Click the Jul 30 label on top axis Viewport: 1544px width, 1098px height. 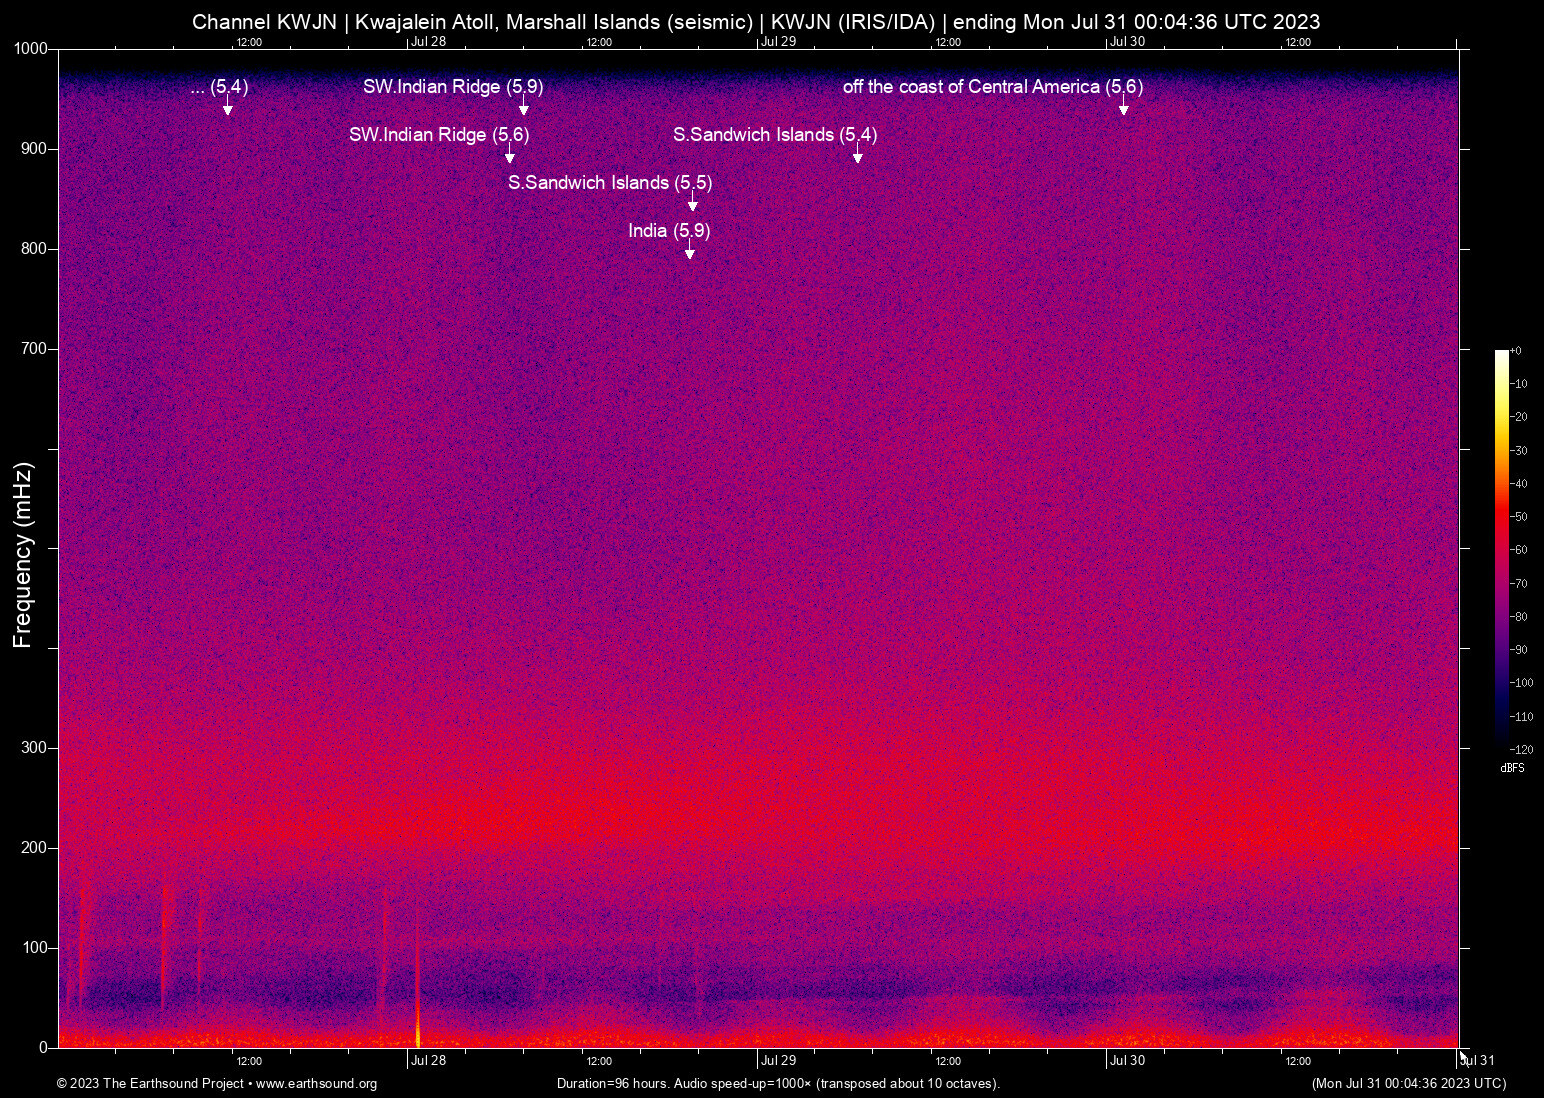tap(1127, 42)
